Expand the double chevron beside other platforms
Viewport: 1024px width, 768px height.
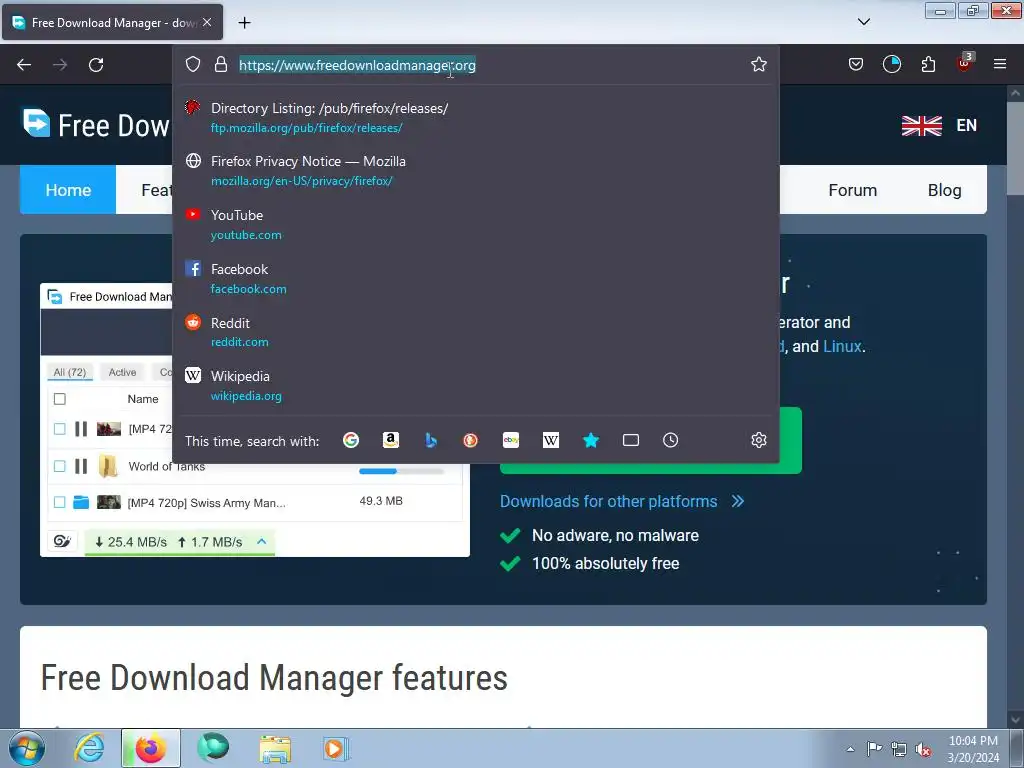[738, 501]
